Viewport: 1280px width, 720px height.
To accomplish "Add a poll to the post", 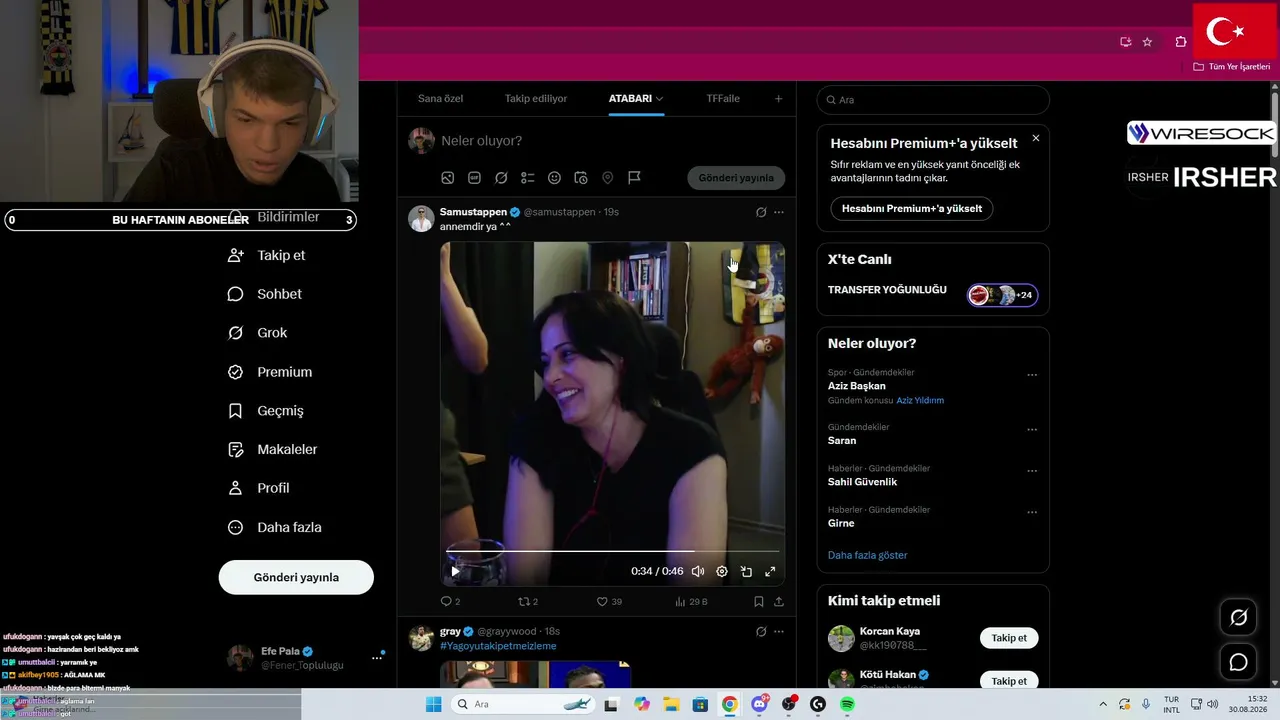I will coord(528,178).
